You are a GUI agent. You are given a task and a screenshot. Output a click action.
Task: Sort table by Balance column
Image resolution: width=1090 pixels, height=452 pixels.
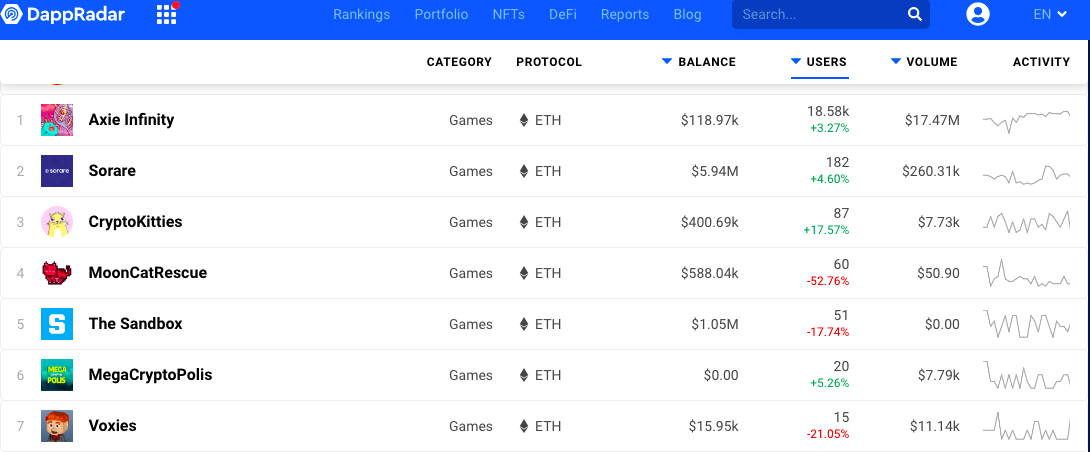[x=699, y=62]
